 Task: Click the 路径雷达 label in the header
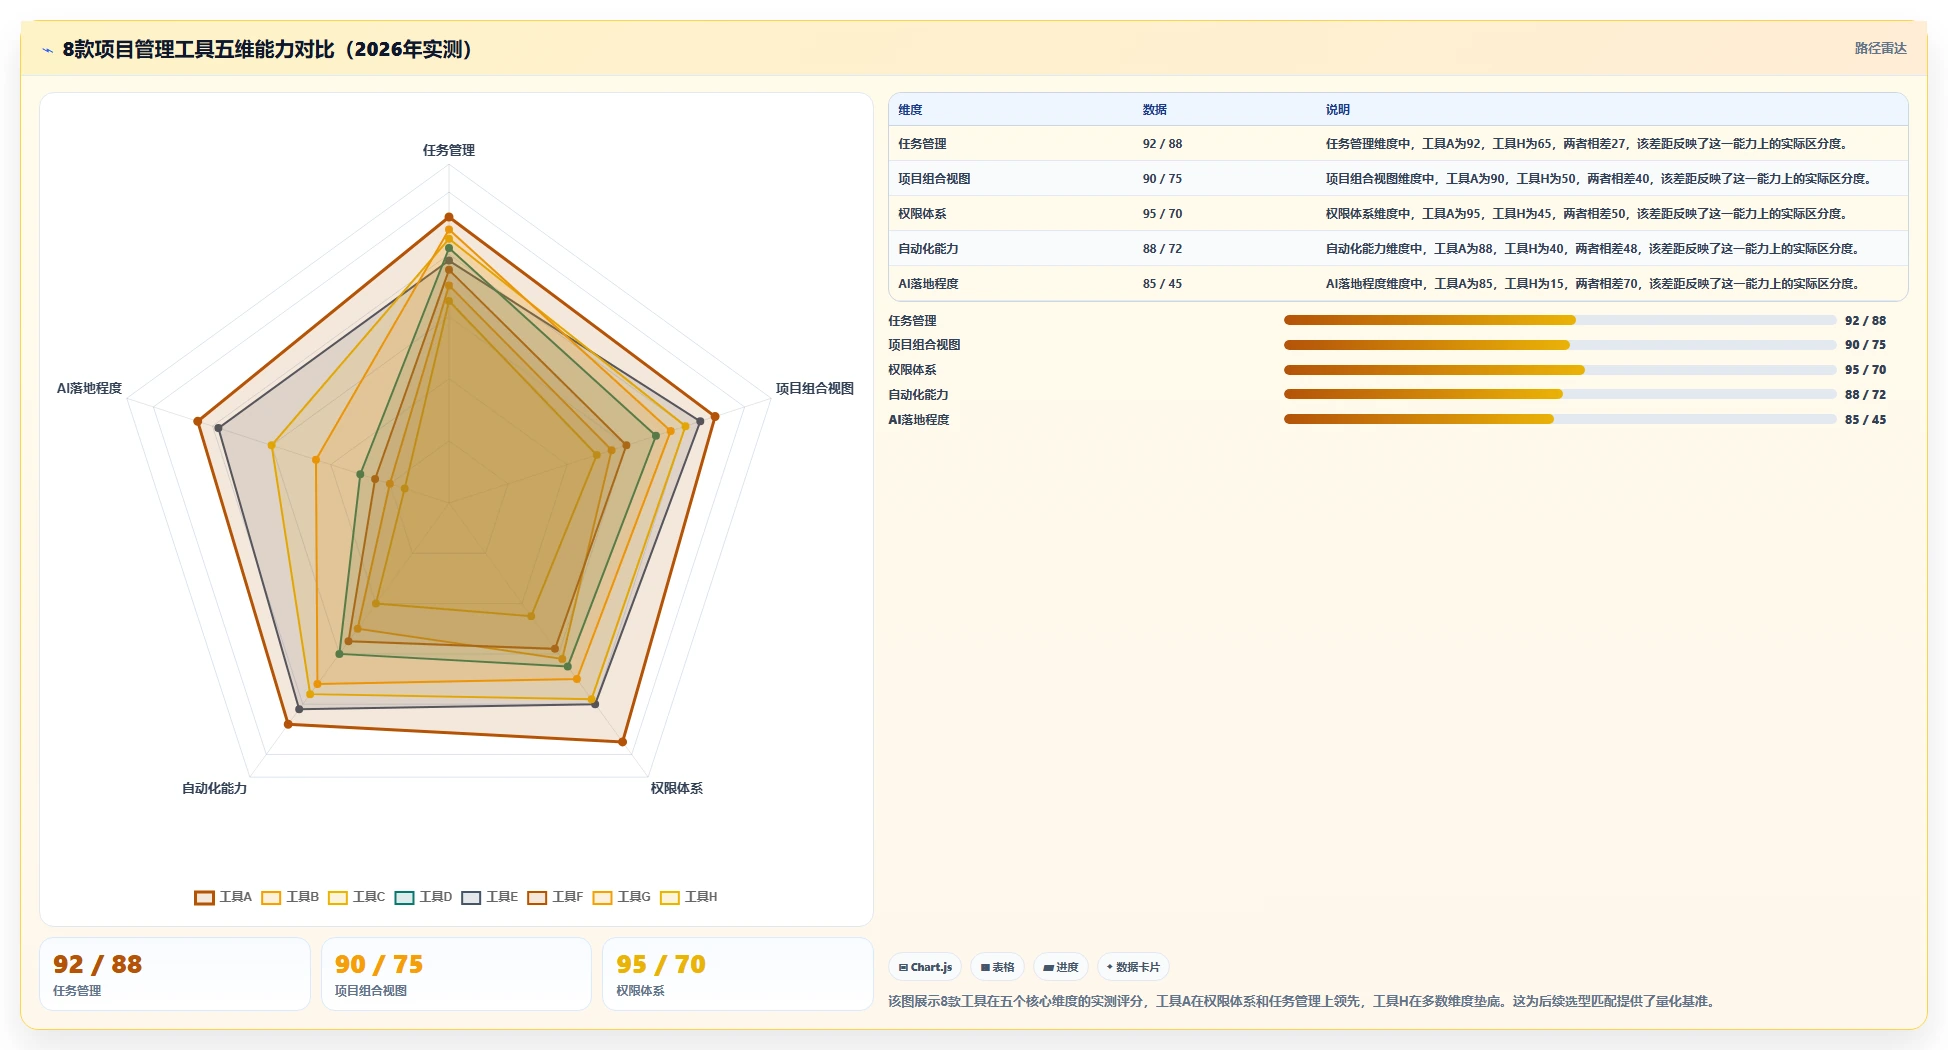point(1880,48)
